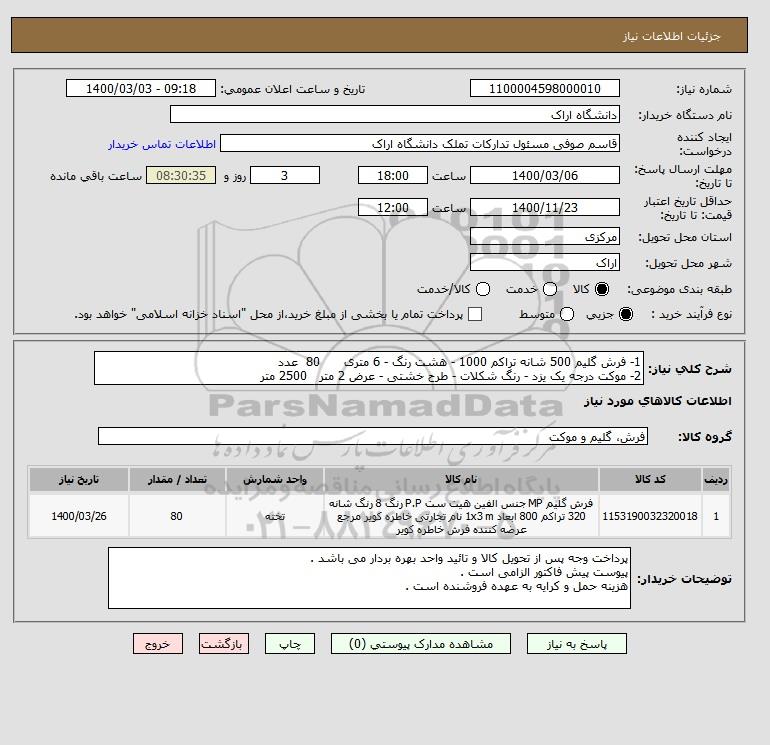
Task: Select the کالا/خدمت radio button
Action: [x=483, y=289]
